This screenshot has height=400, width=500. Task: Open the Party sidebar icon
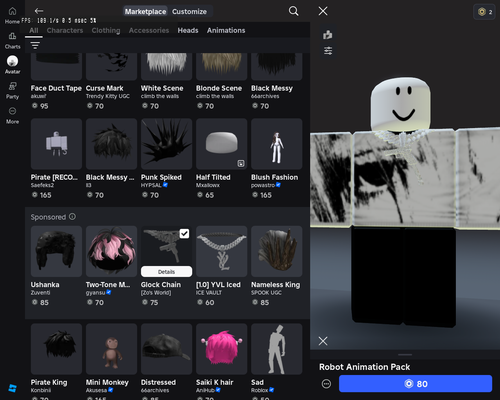(12, 86)
